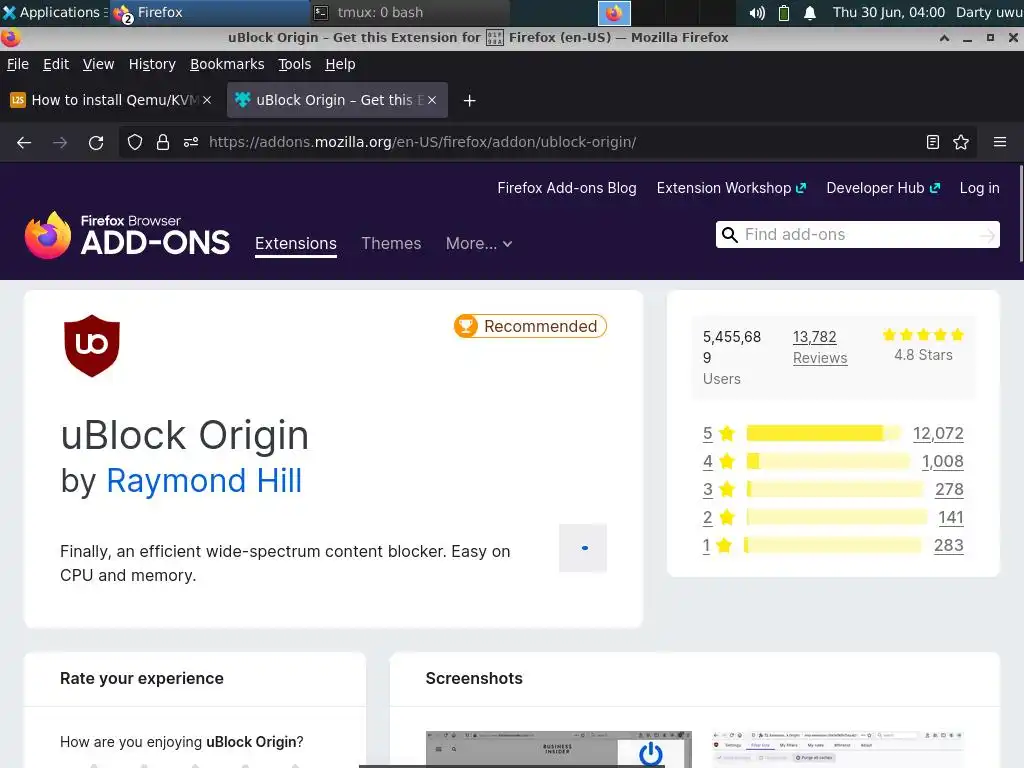Image resolution: width=1024 pixels, height=768 pixels.
Task: Open the Bookmarks menu
Action: [227, 64]
